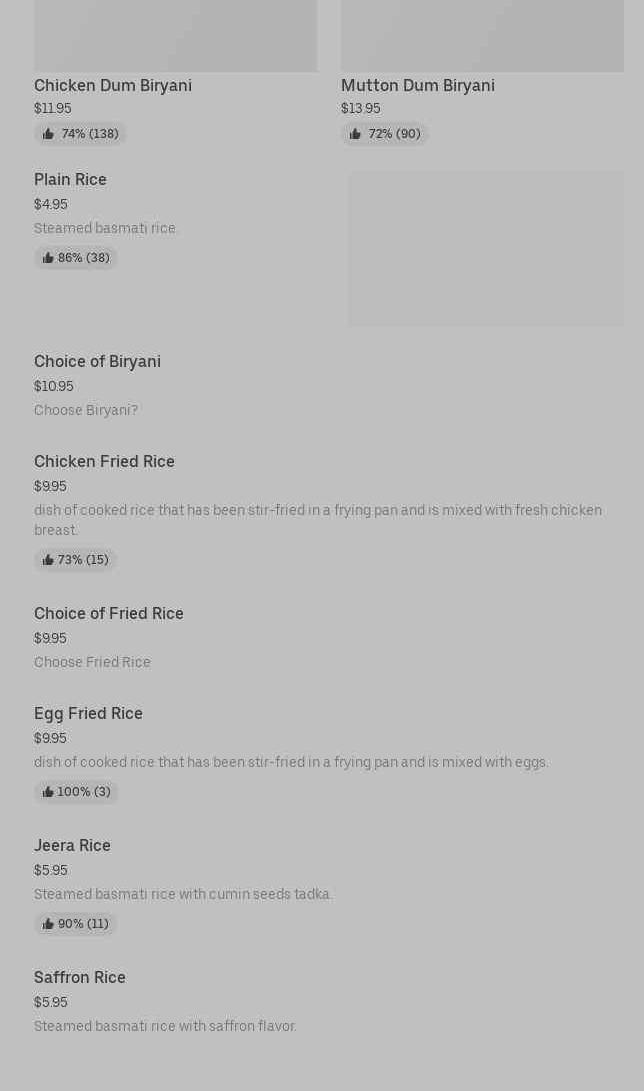Choose the Jeera Rice item
Screen dimensions: 644x1091
(x=72, y=846)
